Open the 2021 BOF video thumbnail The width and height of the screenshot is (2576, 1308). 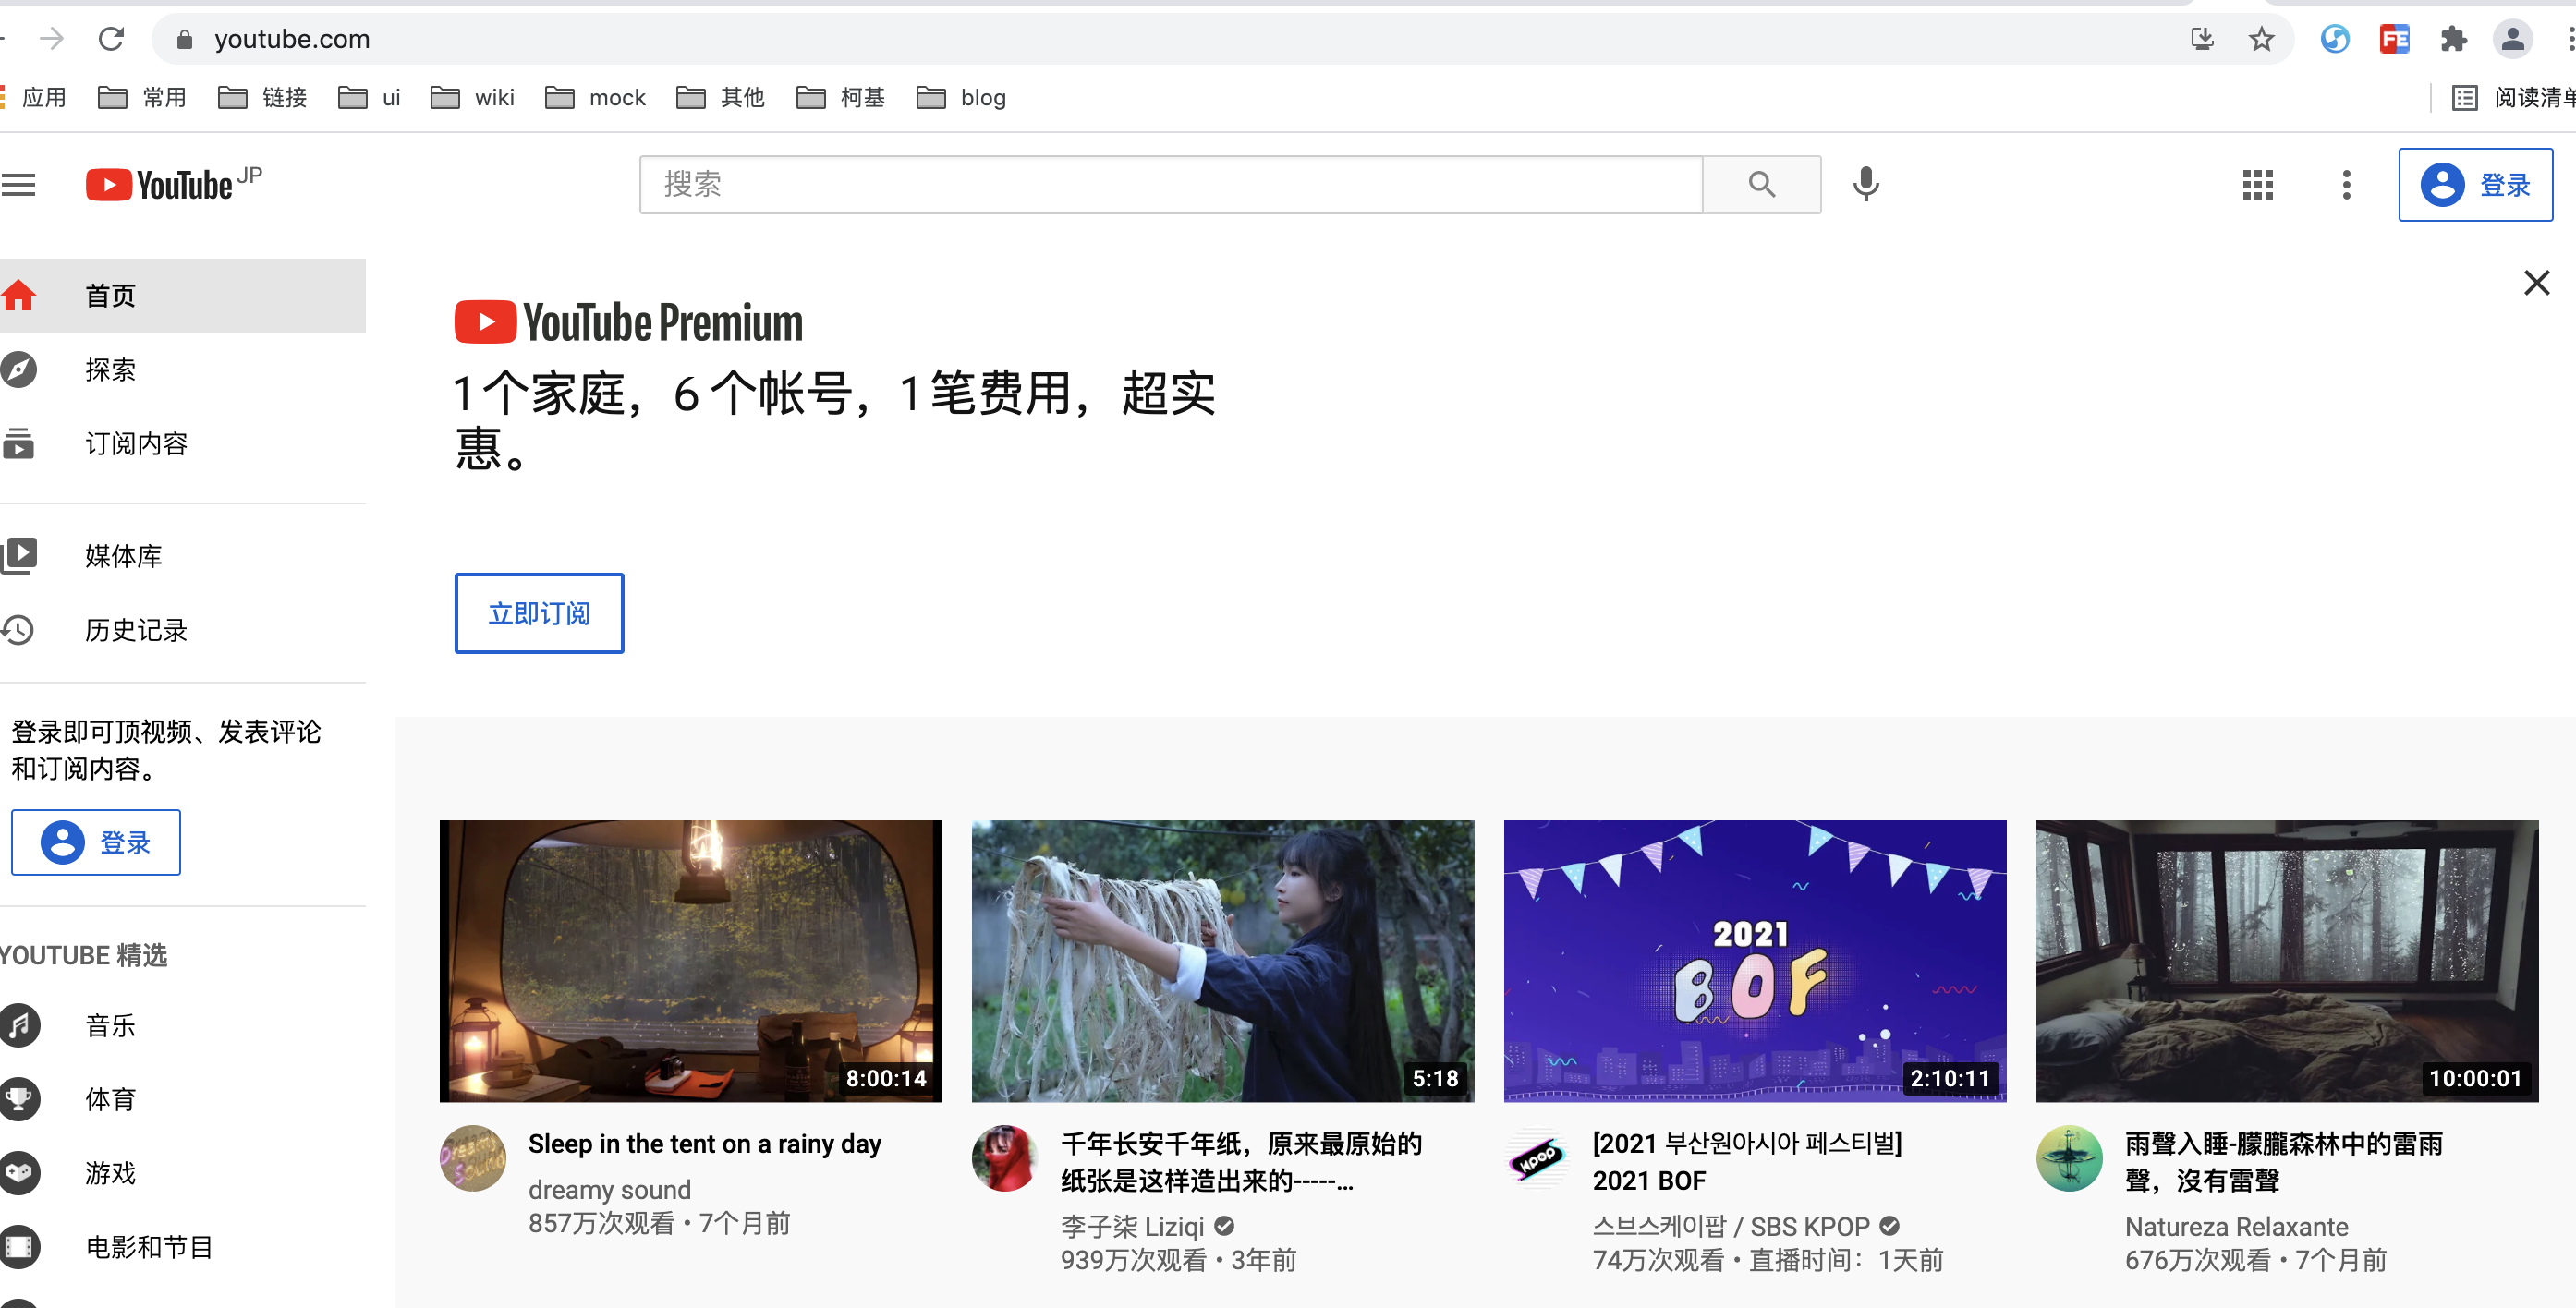[x=1754, y=960]
